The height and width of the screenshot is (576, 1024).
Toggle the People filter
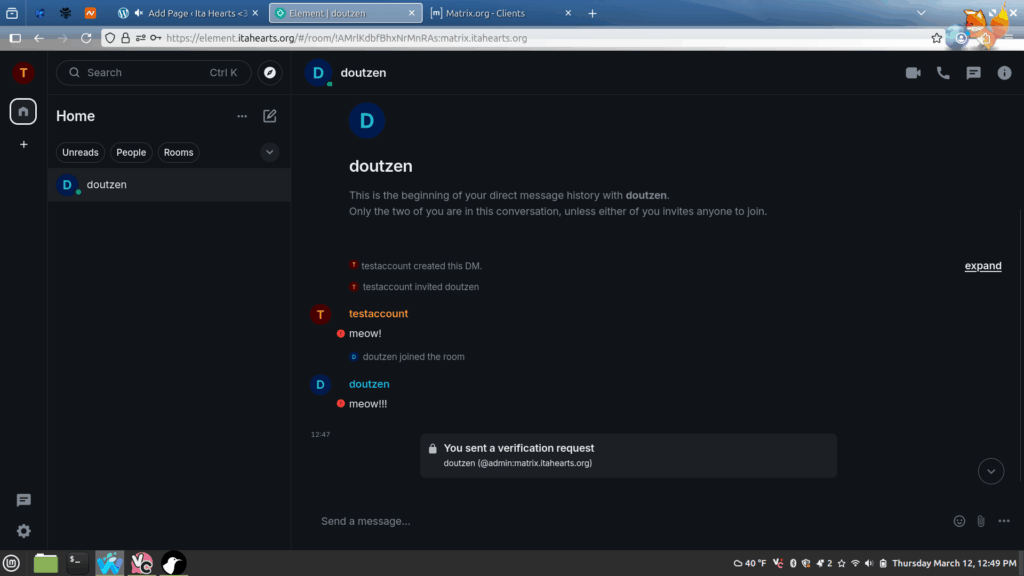131,152
